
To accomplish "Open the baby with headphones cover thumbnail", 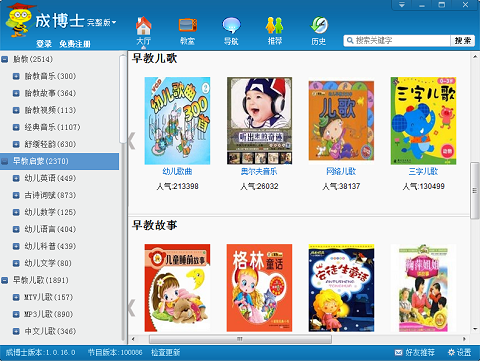I will click(259, 121).
